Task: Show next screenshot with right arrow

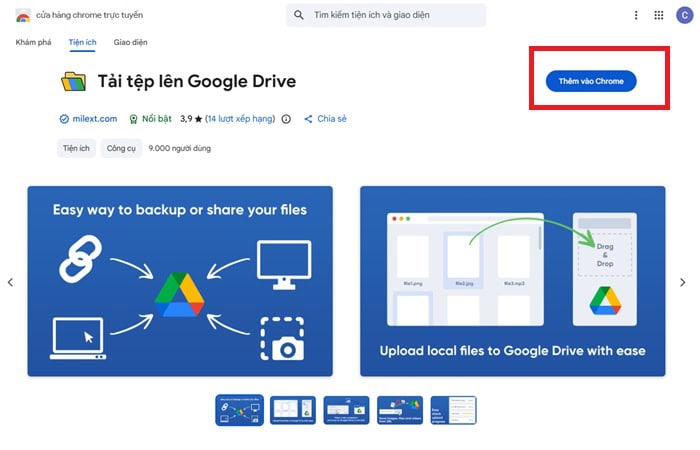Action: (683, 282)
